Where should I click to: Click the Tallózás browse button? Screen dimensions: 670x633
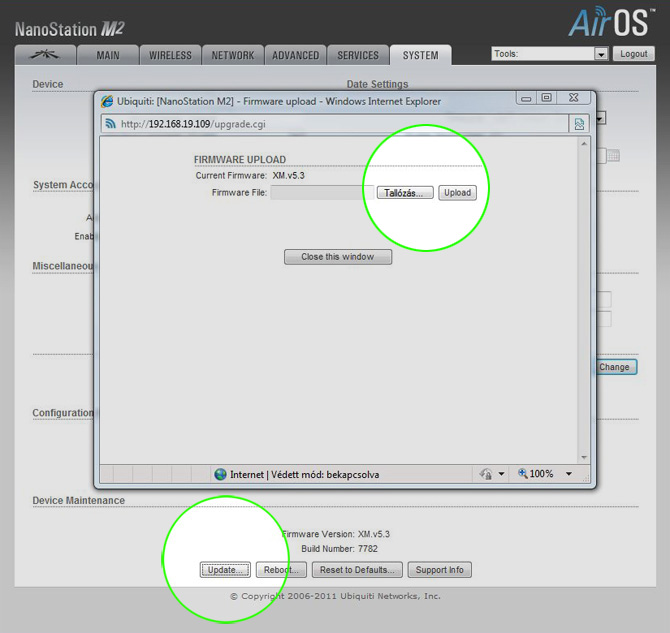(x=405, y=193)
